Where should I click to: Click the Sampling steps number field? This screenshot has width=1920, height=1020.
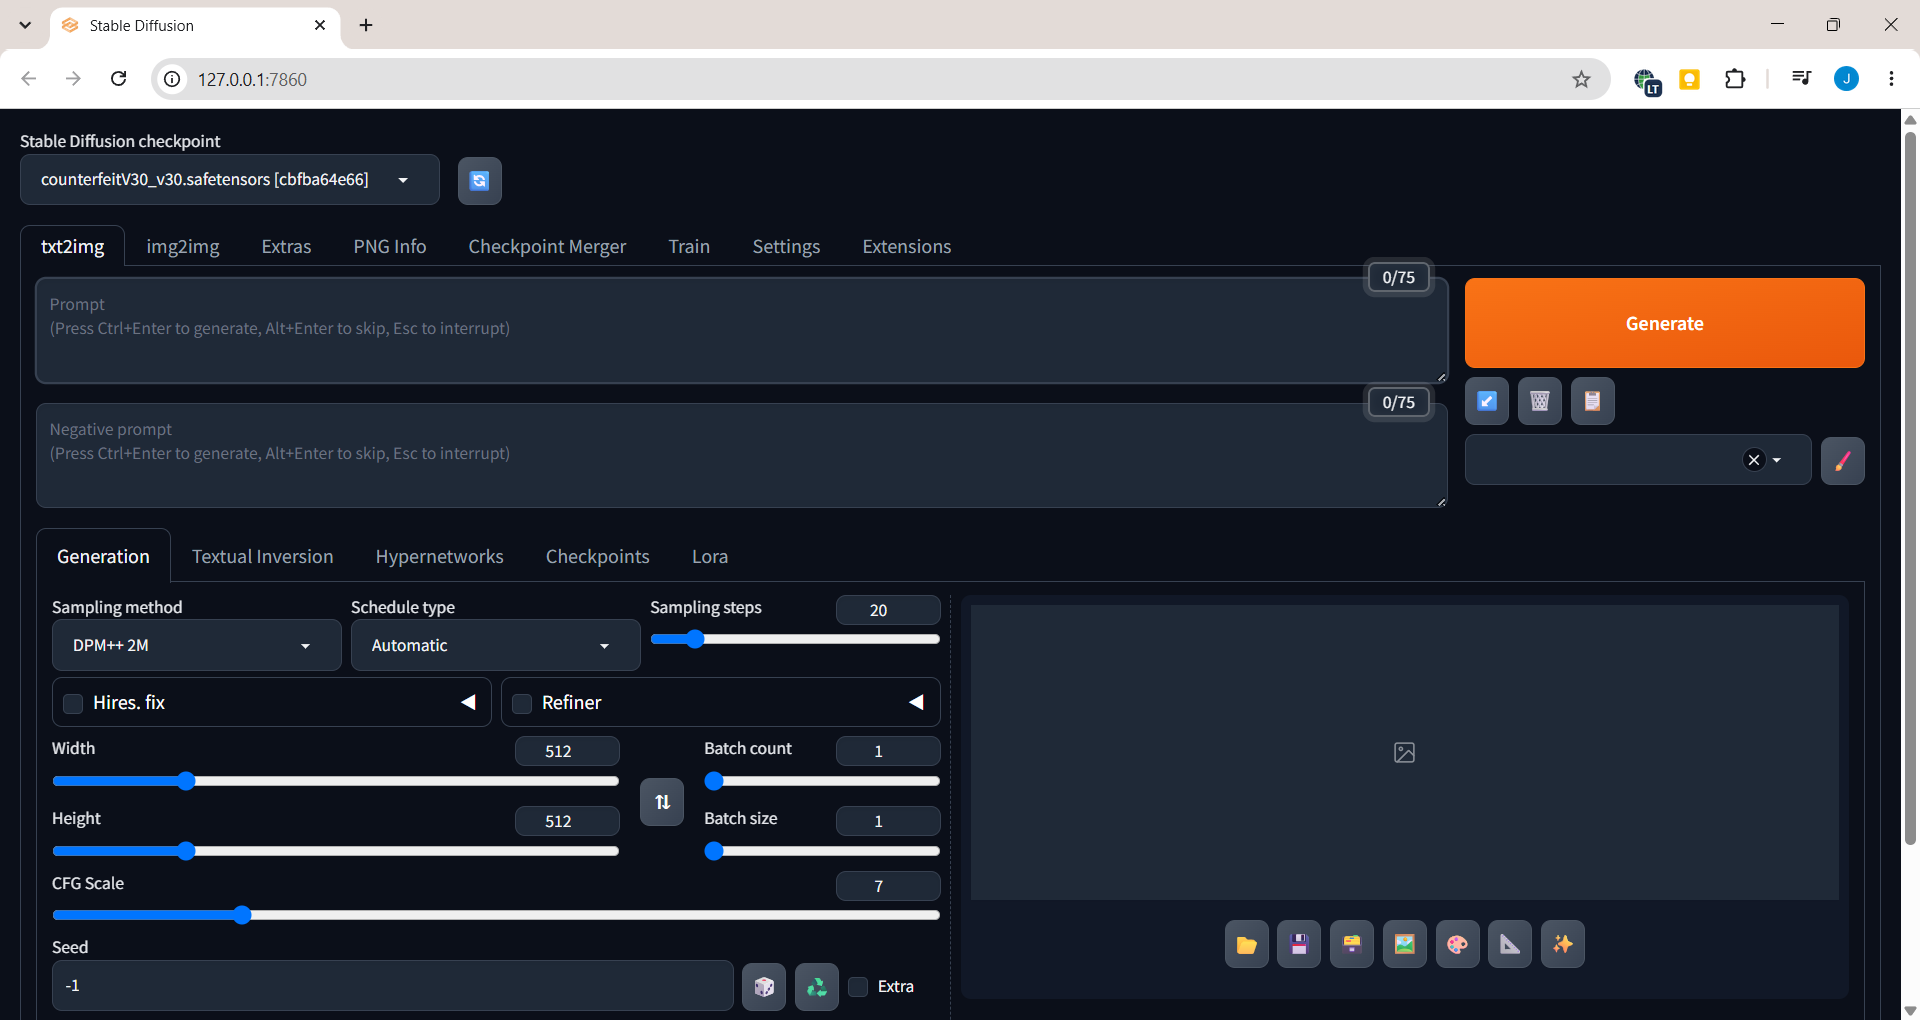888,610
